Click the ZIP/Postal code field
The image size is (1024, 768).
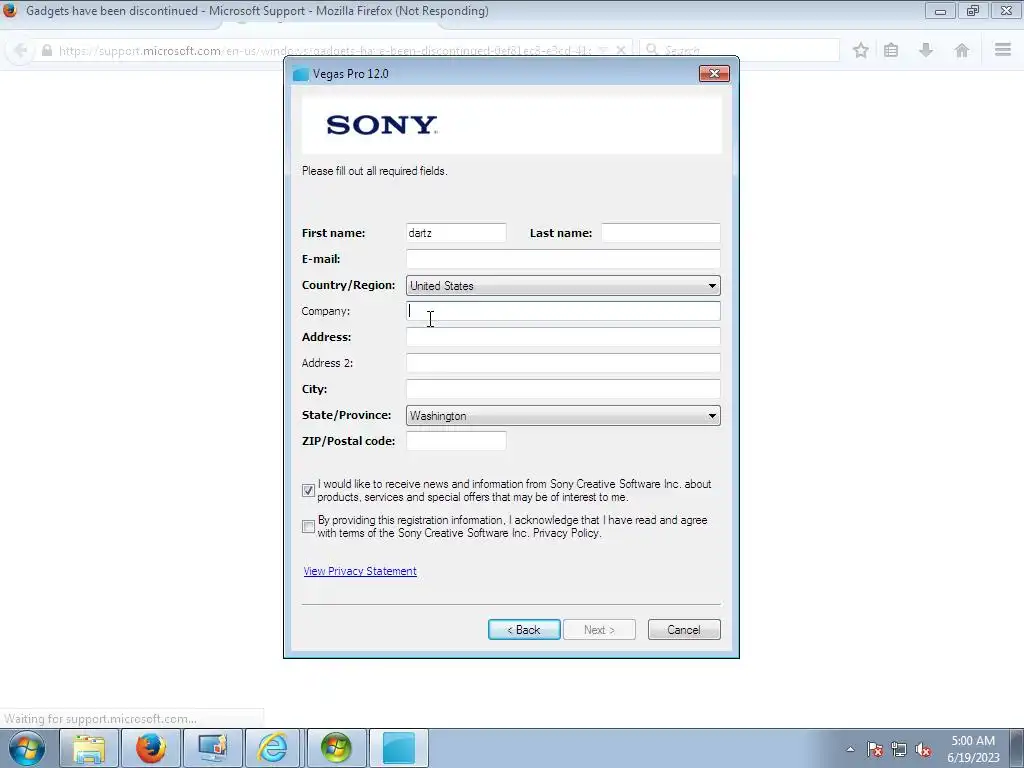tap(456, 441)
